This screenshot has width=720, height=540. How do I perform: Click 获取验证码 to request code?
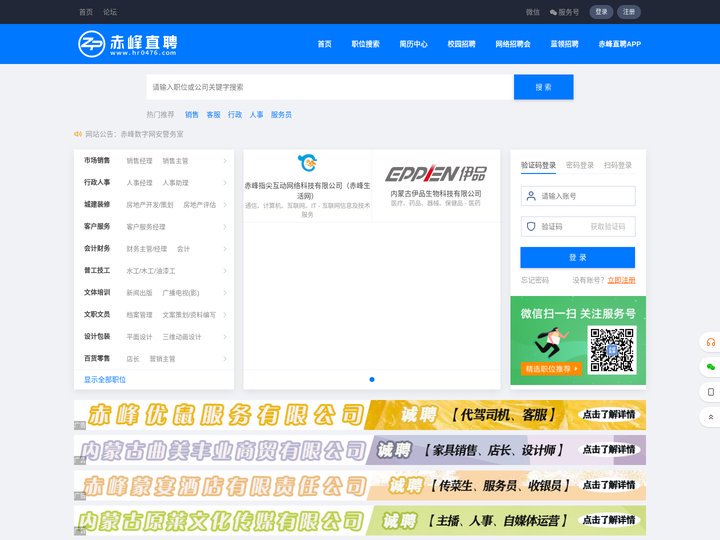(608, 226)
